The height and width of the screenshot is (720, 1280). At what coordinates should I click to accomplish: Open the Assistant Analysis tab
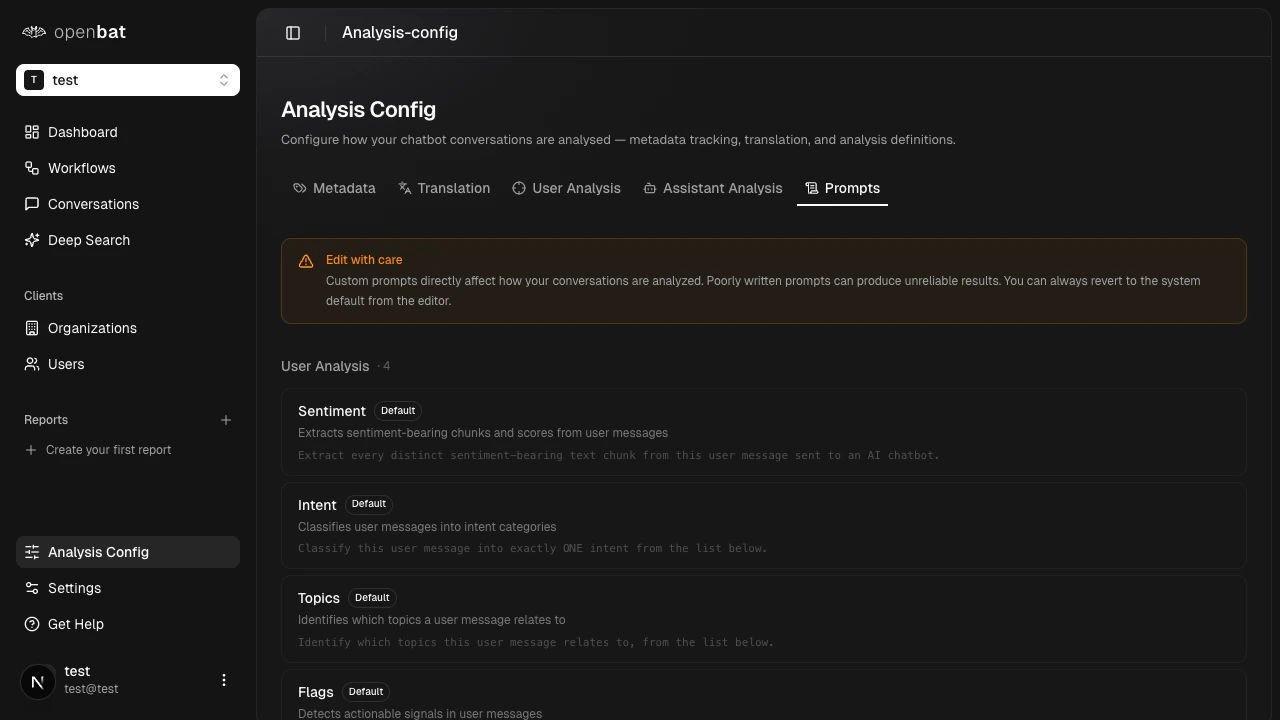[x=712, y=188]
